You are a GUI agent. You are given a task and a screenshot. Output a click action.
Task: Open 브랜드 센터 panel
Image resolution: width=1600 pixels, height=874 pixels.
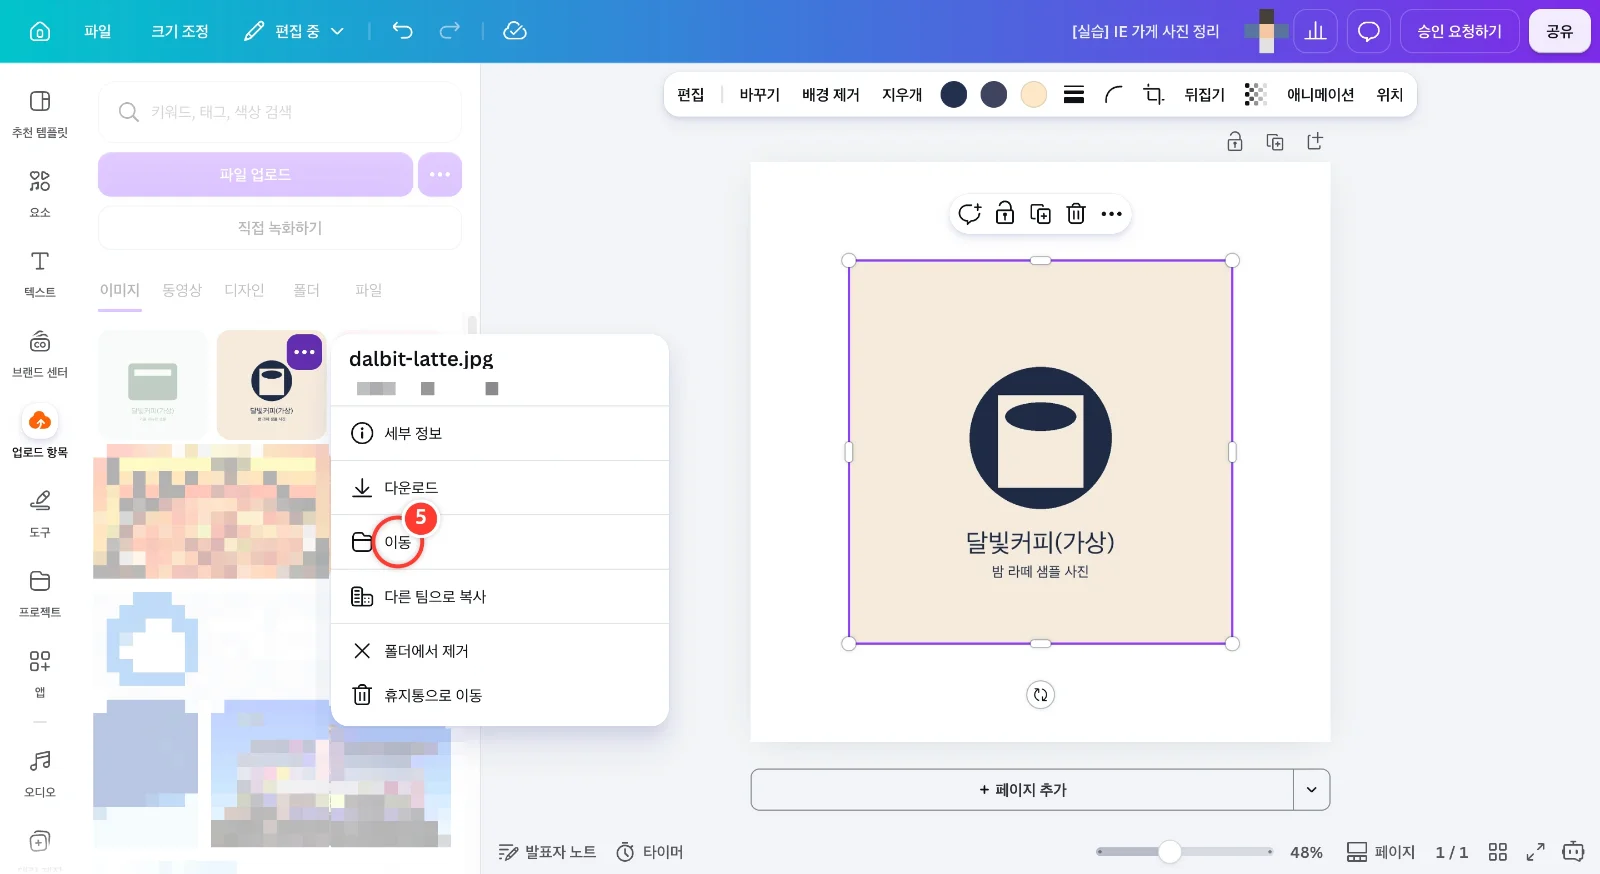(40, 353)
